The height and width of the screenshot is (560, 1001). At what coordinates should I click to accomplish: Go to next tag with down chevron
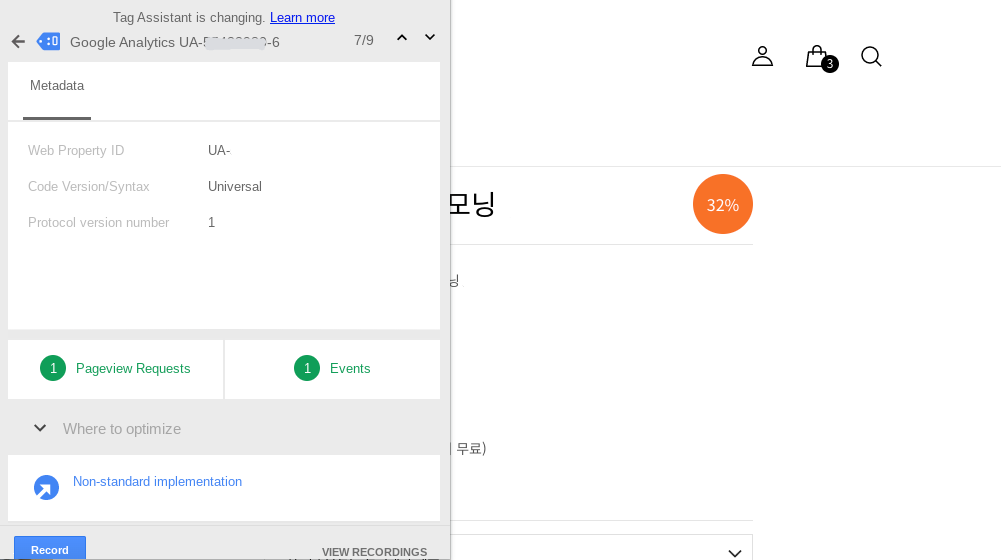point(430,38)
